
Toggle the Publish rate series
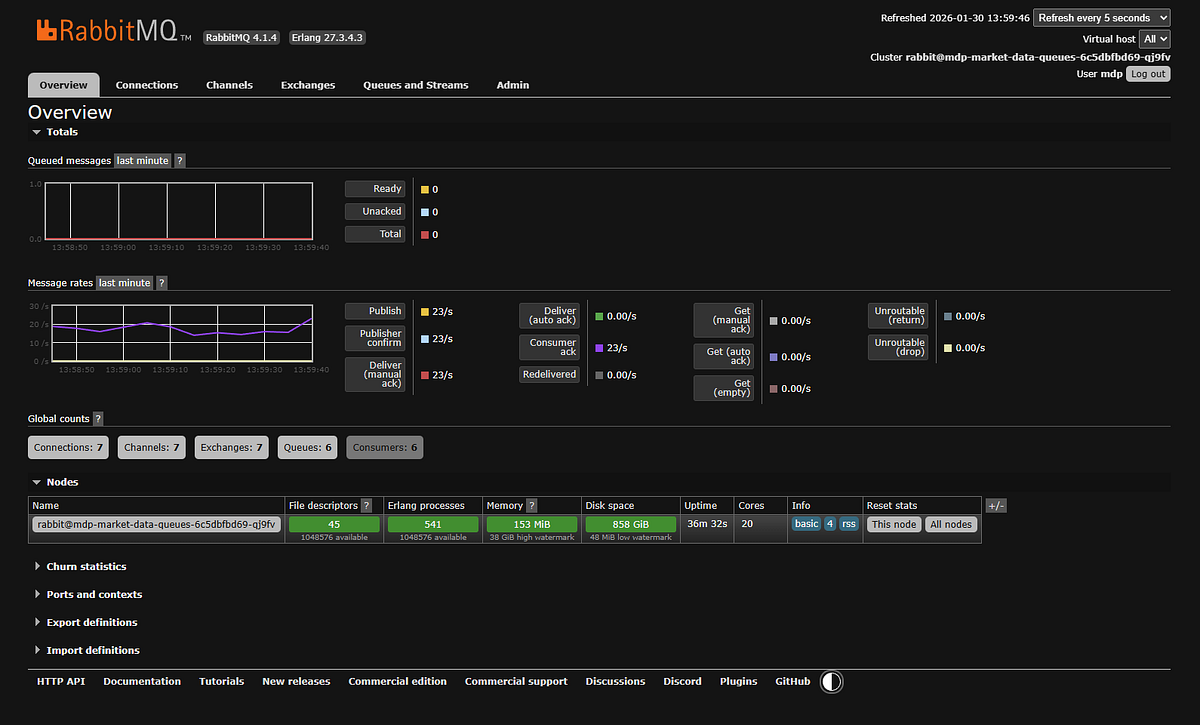click(x=375, y=311)
